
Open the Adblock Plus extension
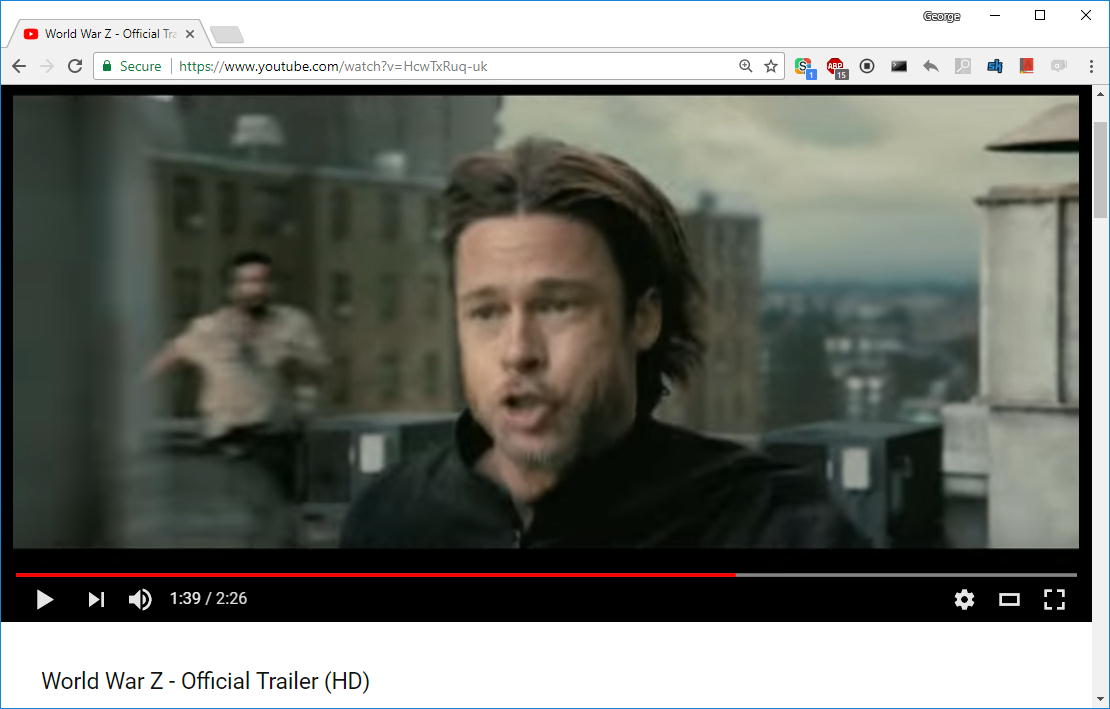click(837, 67)
